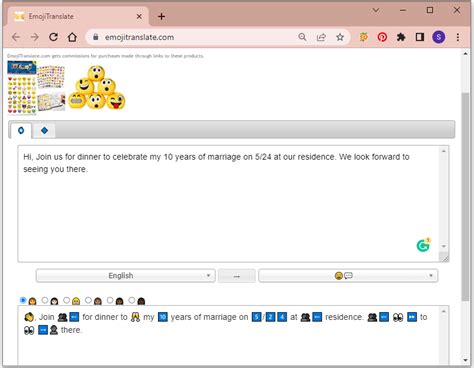Image resolution: width=474 pixels, height=368 pixels.
Task: Switch to the blue diamond tab
Action: pos(44,130)
